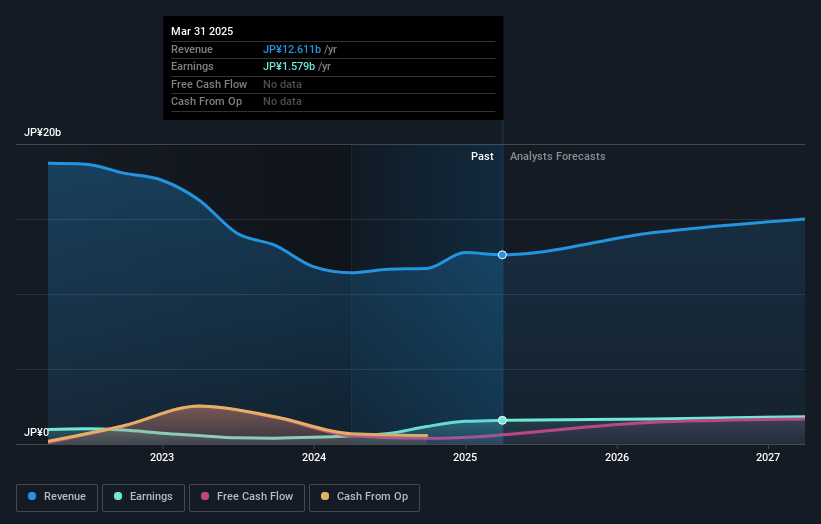Screen dimensions: 821x524
Task: Click the Past label on chart
Action: [482, 157]
